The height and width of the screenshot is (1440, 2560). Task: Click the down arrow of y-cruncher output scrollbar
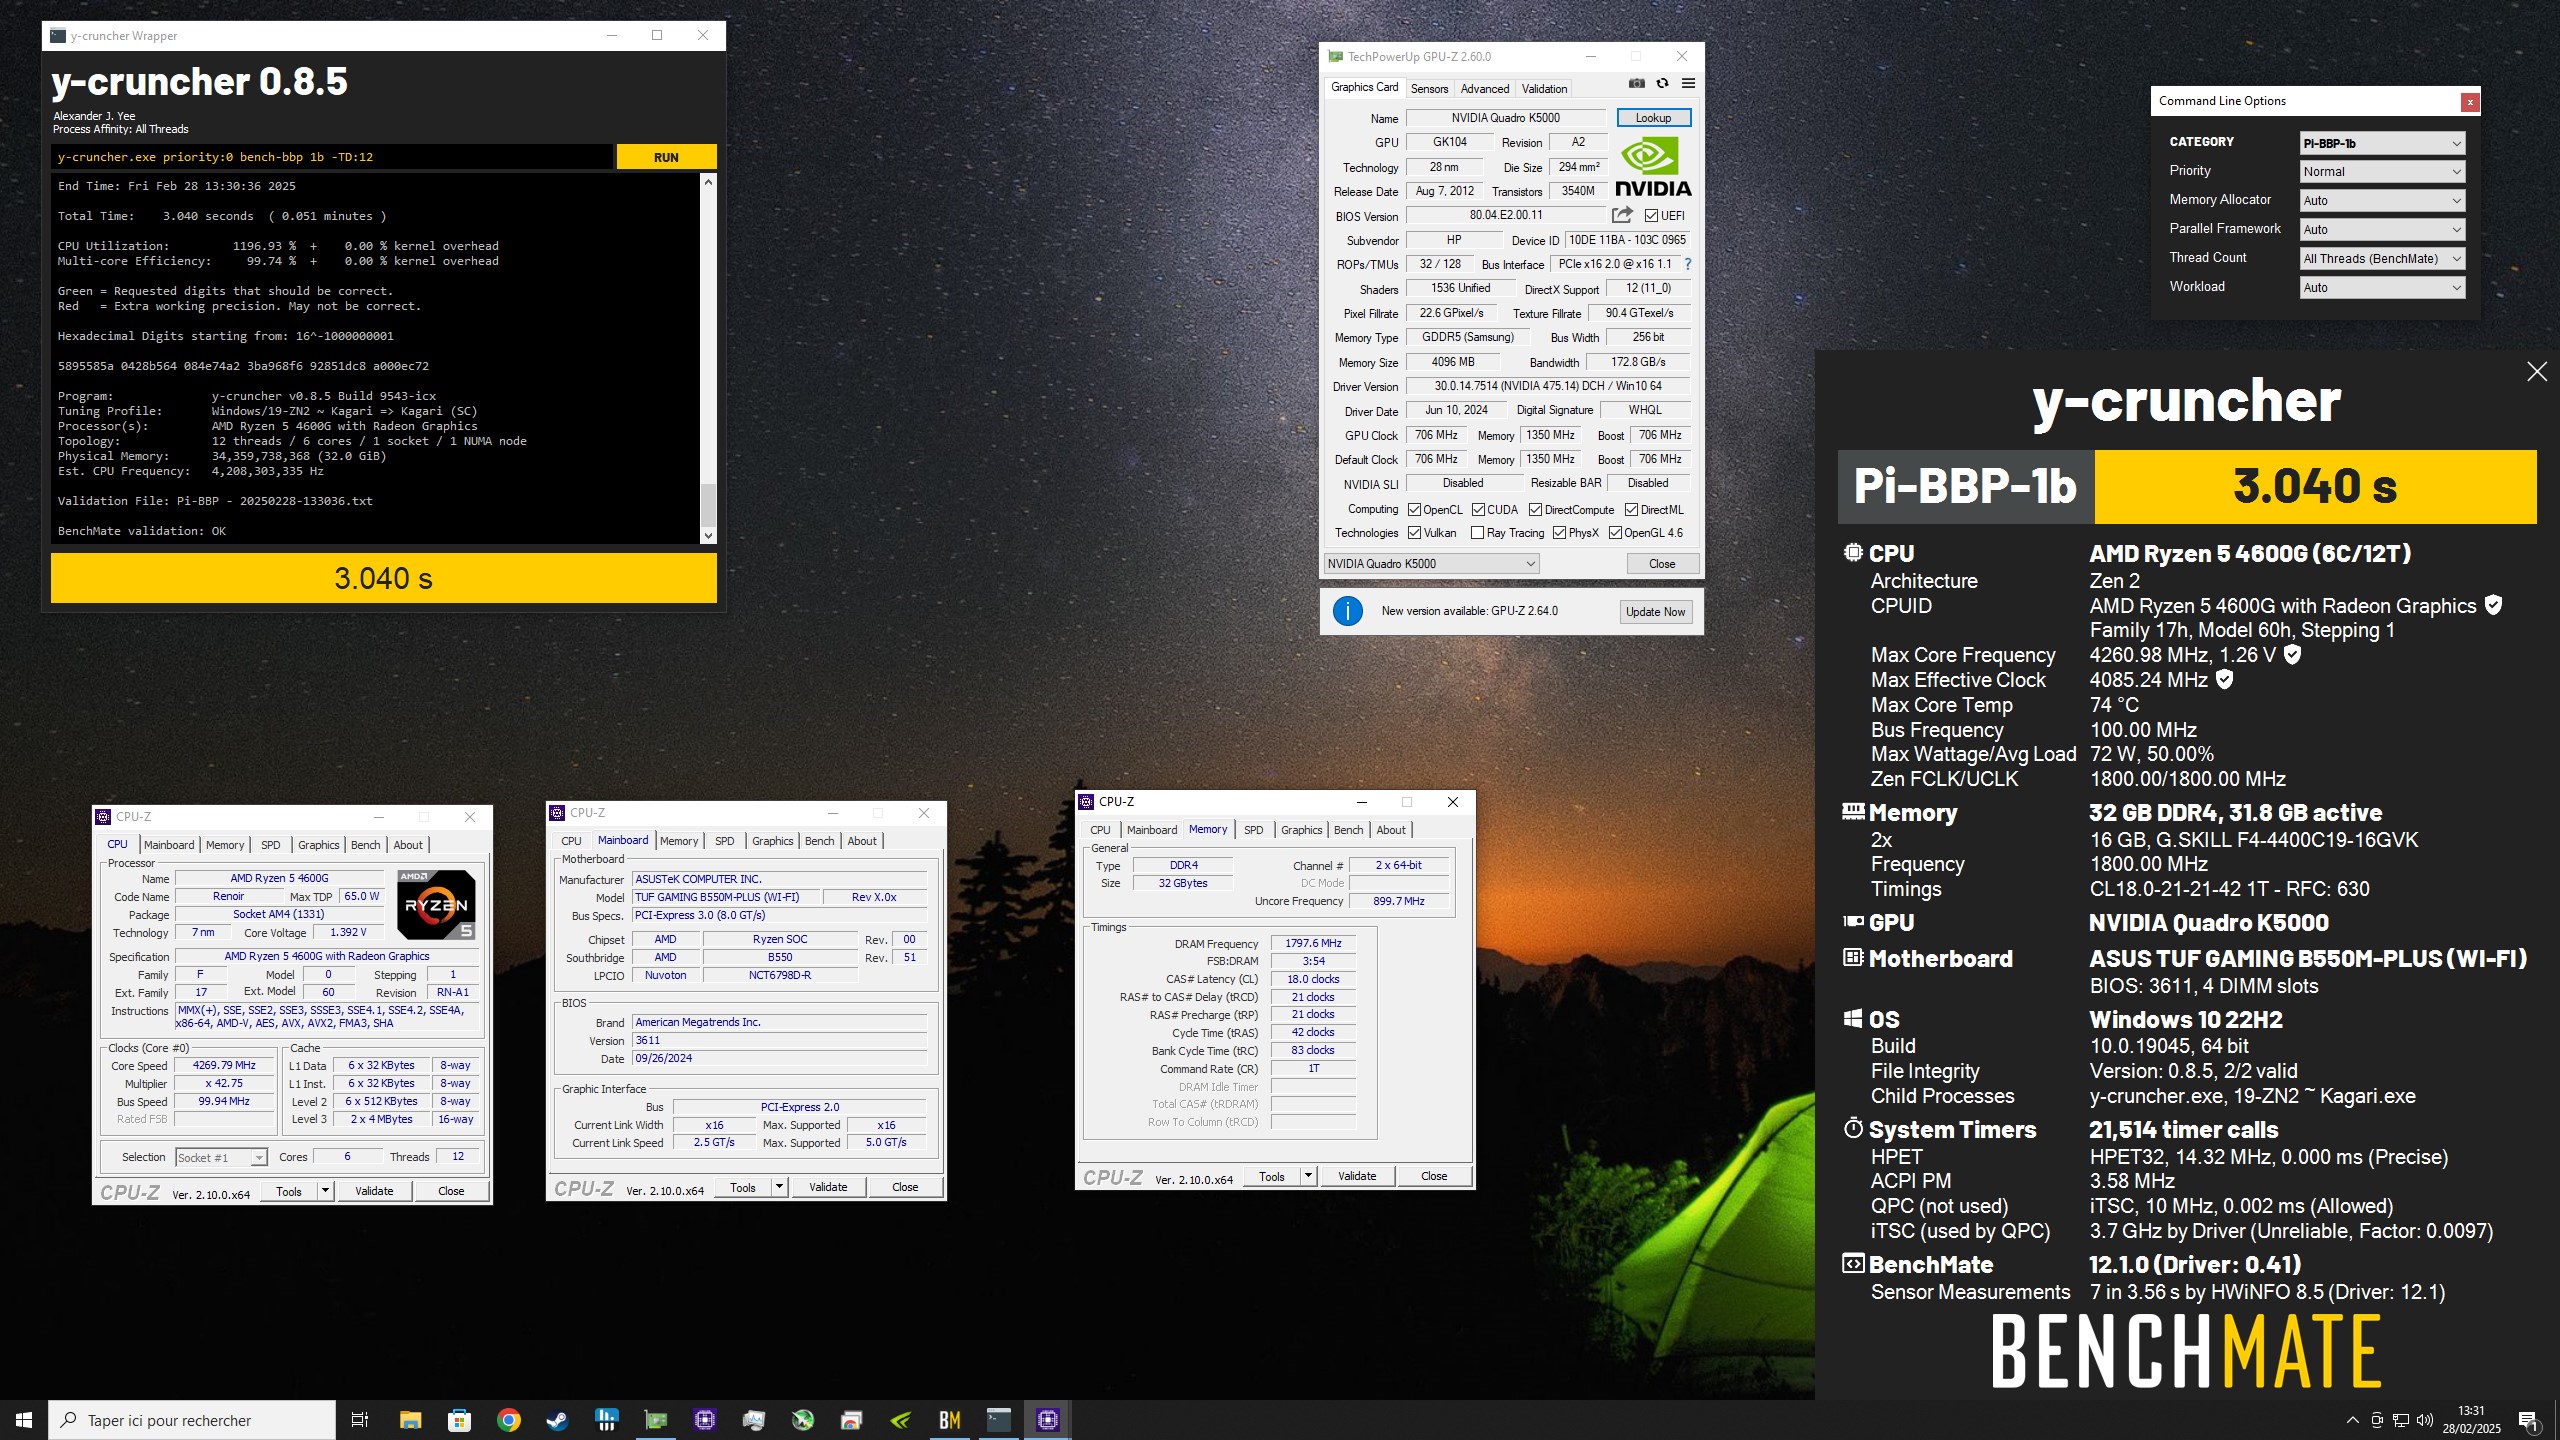(x=708, y=536)
